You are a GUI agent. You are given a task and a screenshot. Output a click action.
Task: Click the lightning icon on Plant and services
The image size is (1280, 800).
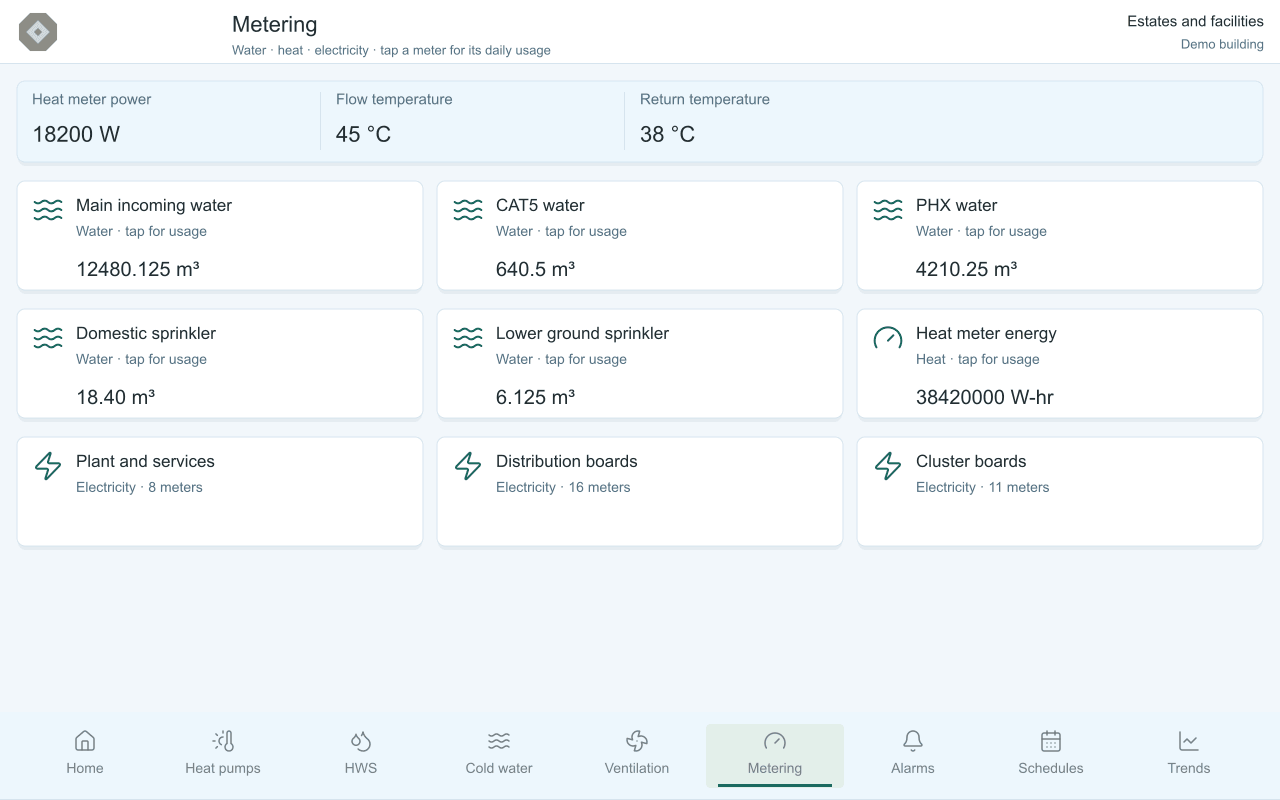coord(48,466)
